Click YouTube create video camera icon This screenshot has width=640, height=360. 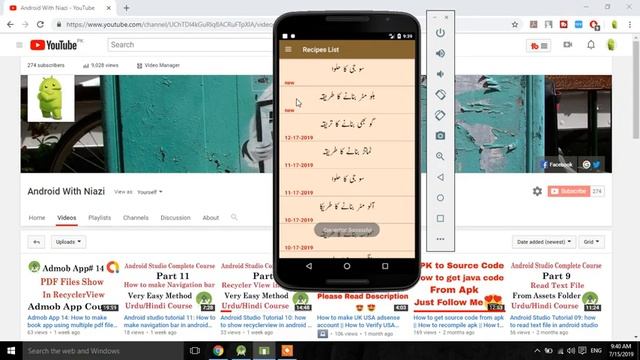[x=568, y=44]
